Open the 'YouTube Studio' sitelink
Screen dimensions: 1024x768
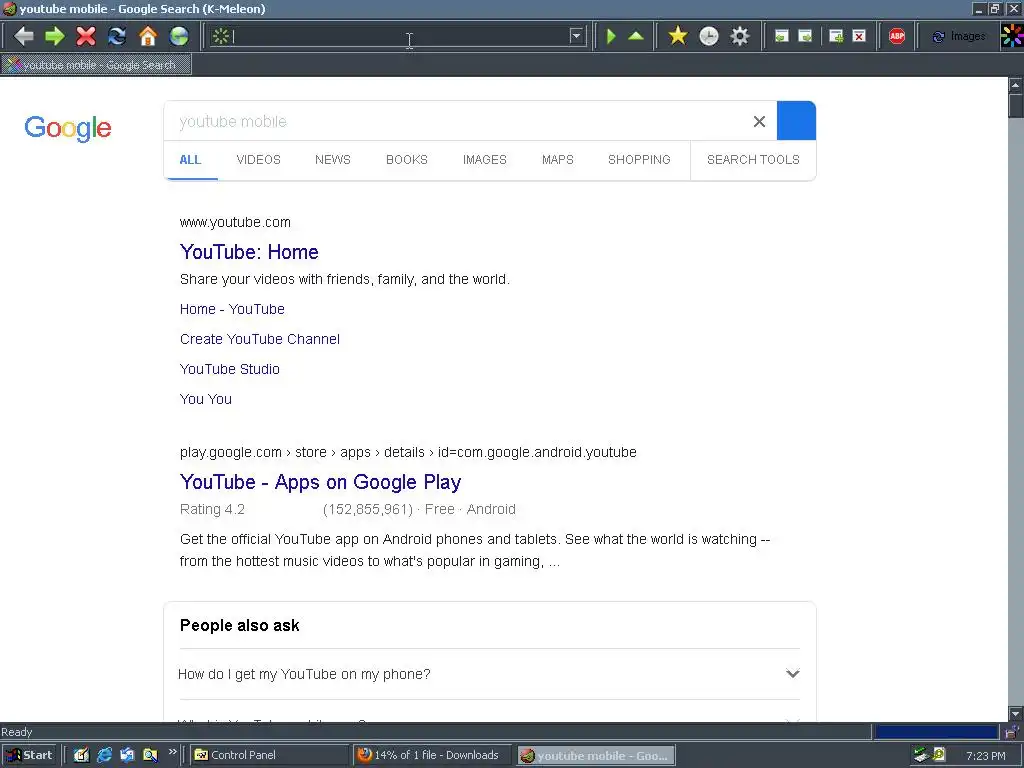229,369
